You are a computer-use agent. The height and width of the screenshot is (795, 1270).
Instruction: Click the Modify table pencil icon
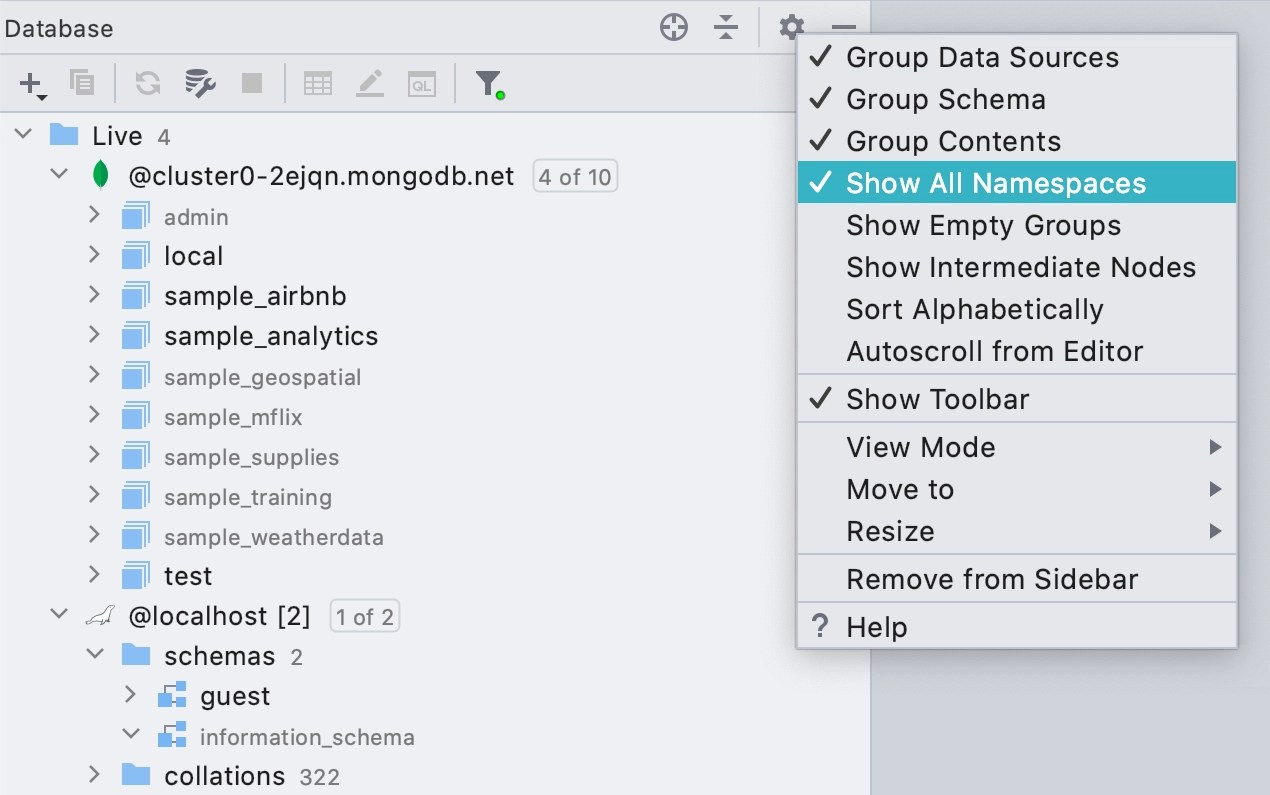point(370,84)
